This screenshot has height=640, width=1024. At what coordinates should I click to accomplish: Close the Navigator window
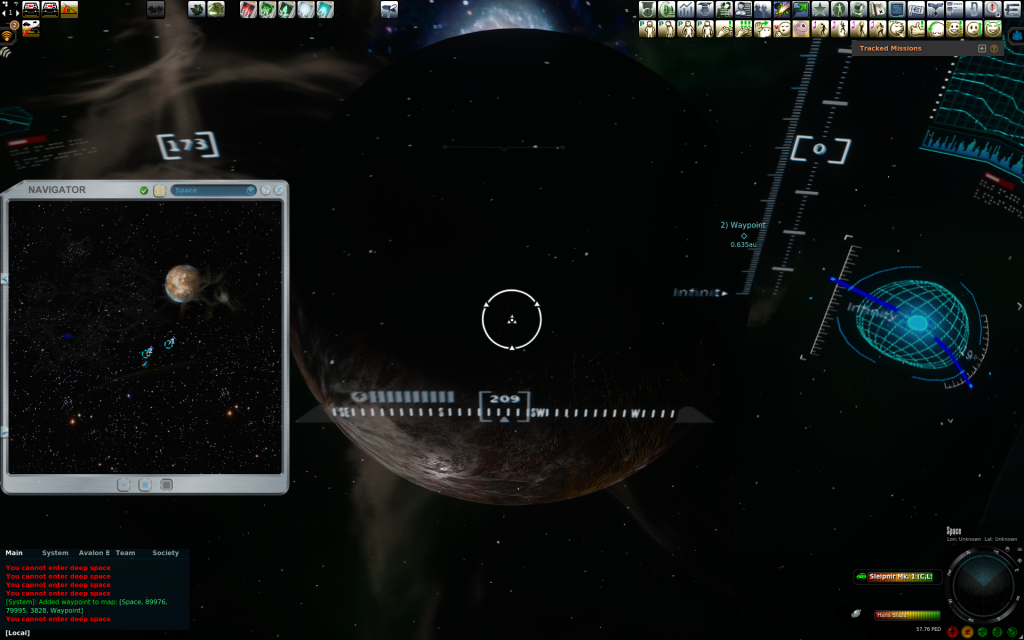(x=279, y=190)
